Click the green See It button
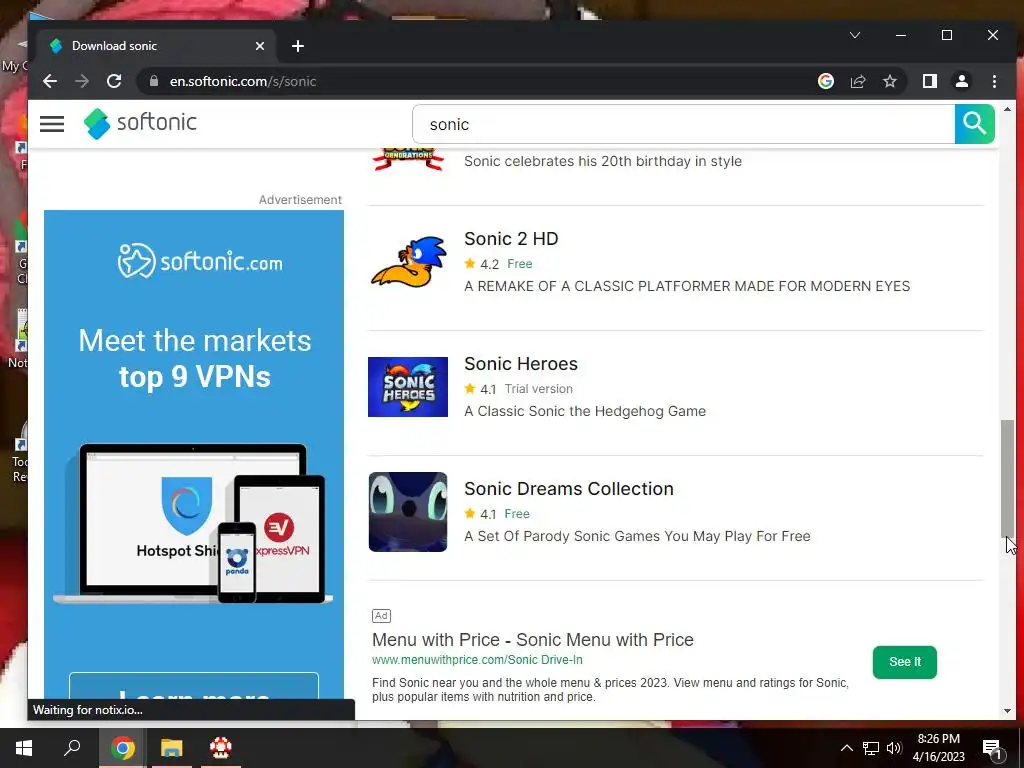 tap(904, 662)
